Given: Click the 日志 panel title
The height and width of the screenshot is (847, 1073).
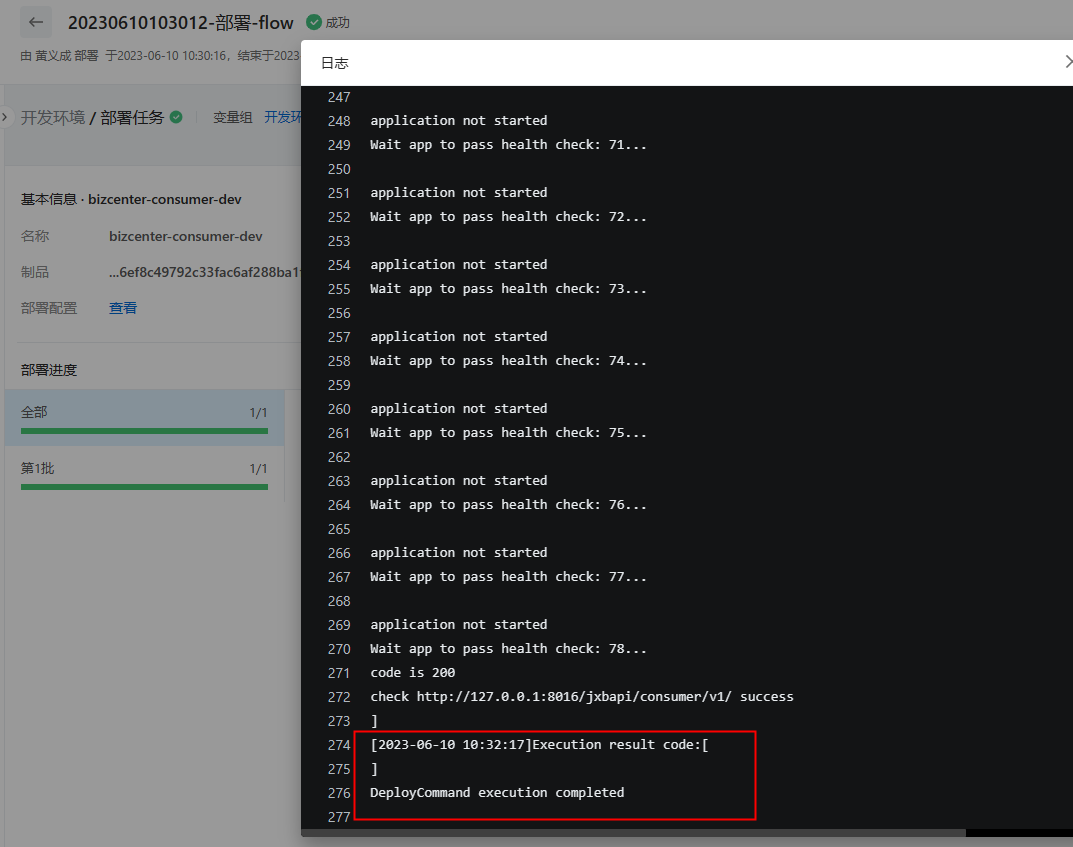Looking at the screenshot, I should (335, 63).
